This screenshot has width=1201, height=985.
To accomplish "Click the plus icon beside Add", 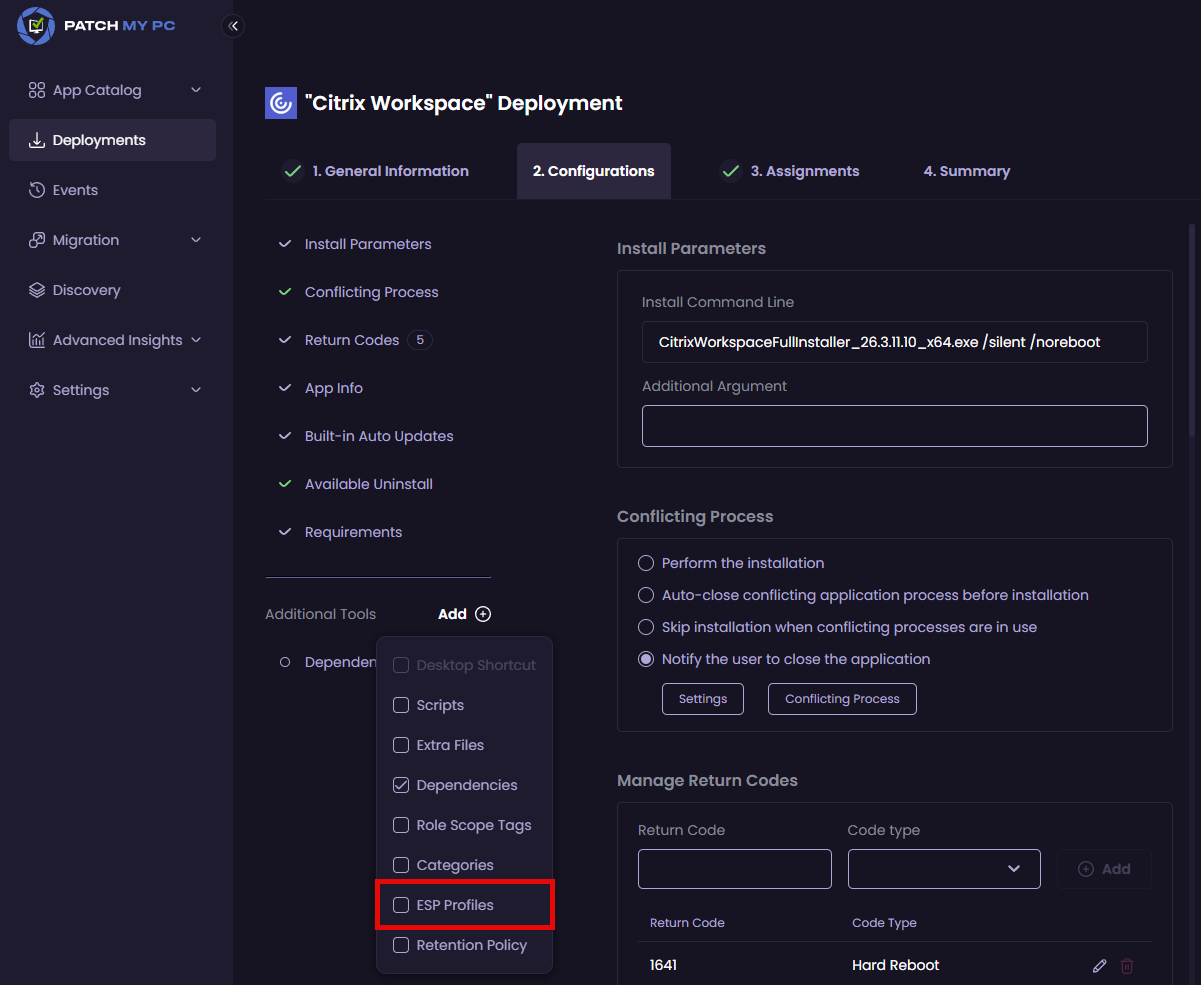I will [483, 614].
